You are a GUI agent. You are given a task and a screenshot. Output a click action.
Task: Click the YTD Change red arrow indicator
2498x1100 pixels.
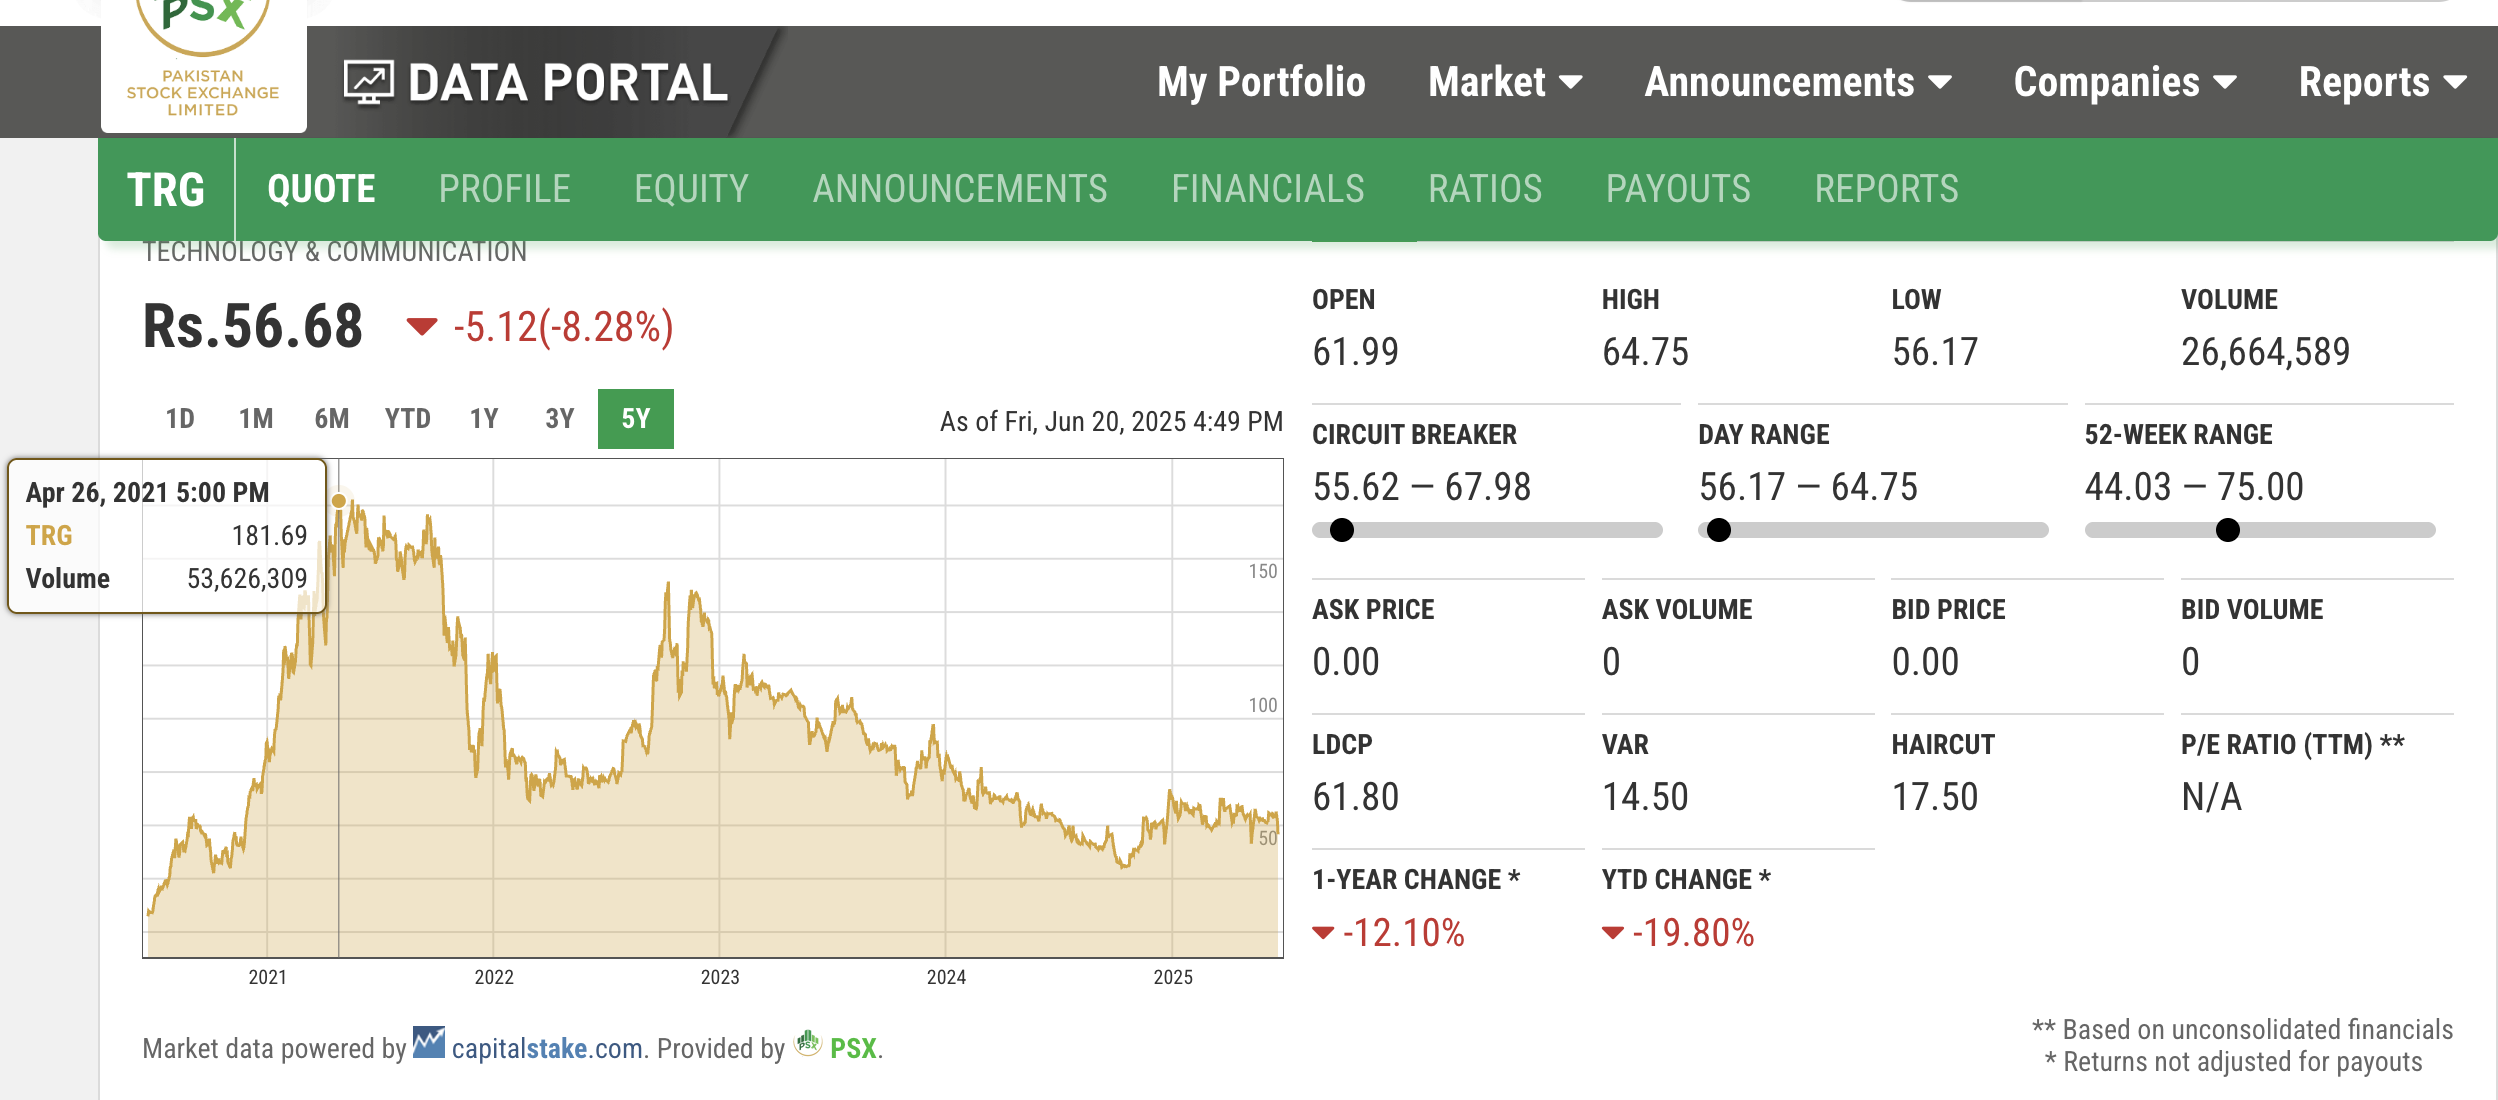(1612, 933)
